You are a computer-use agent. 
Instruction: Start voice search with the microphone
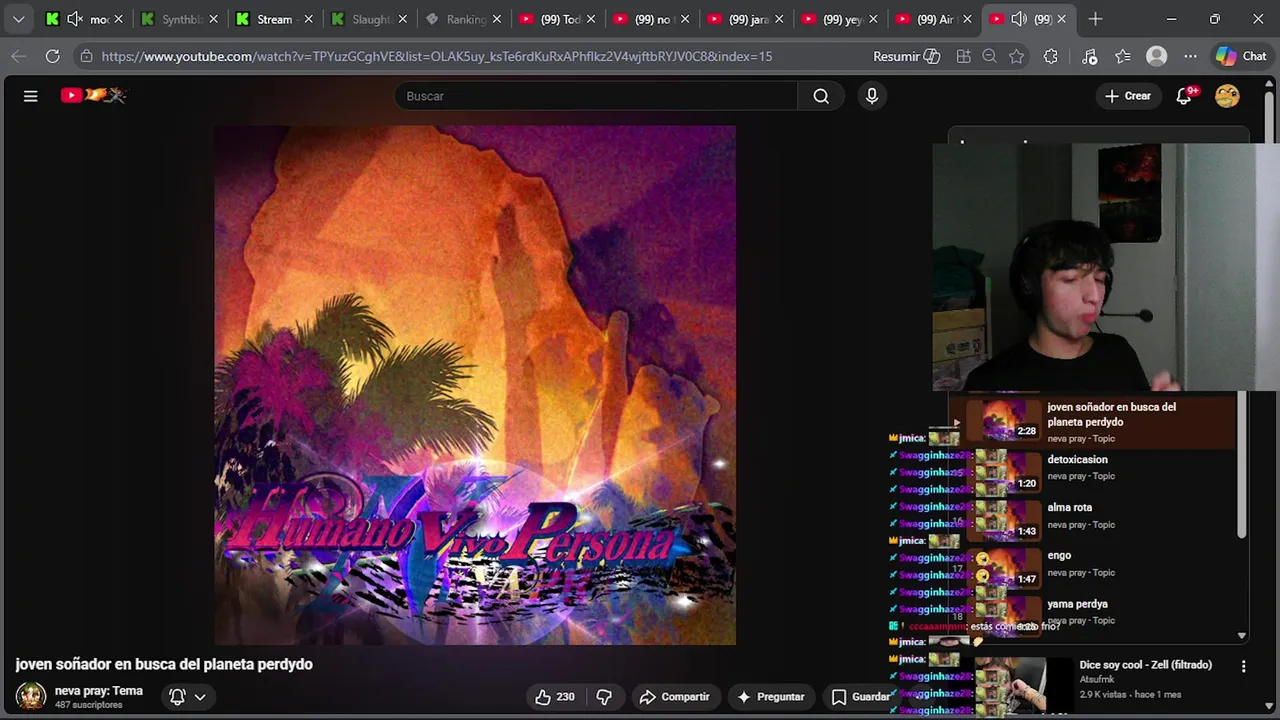[x=872, y=96]
